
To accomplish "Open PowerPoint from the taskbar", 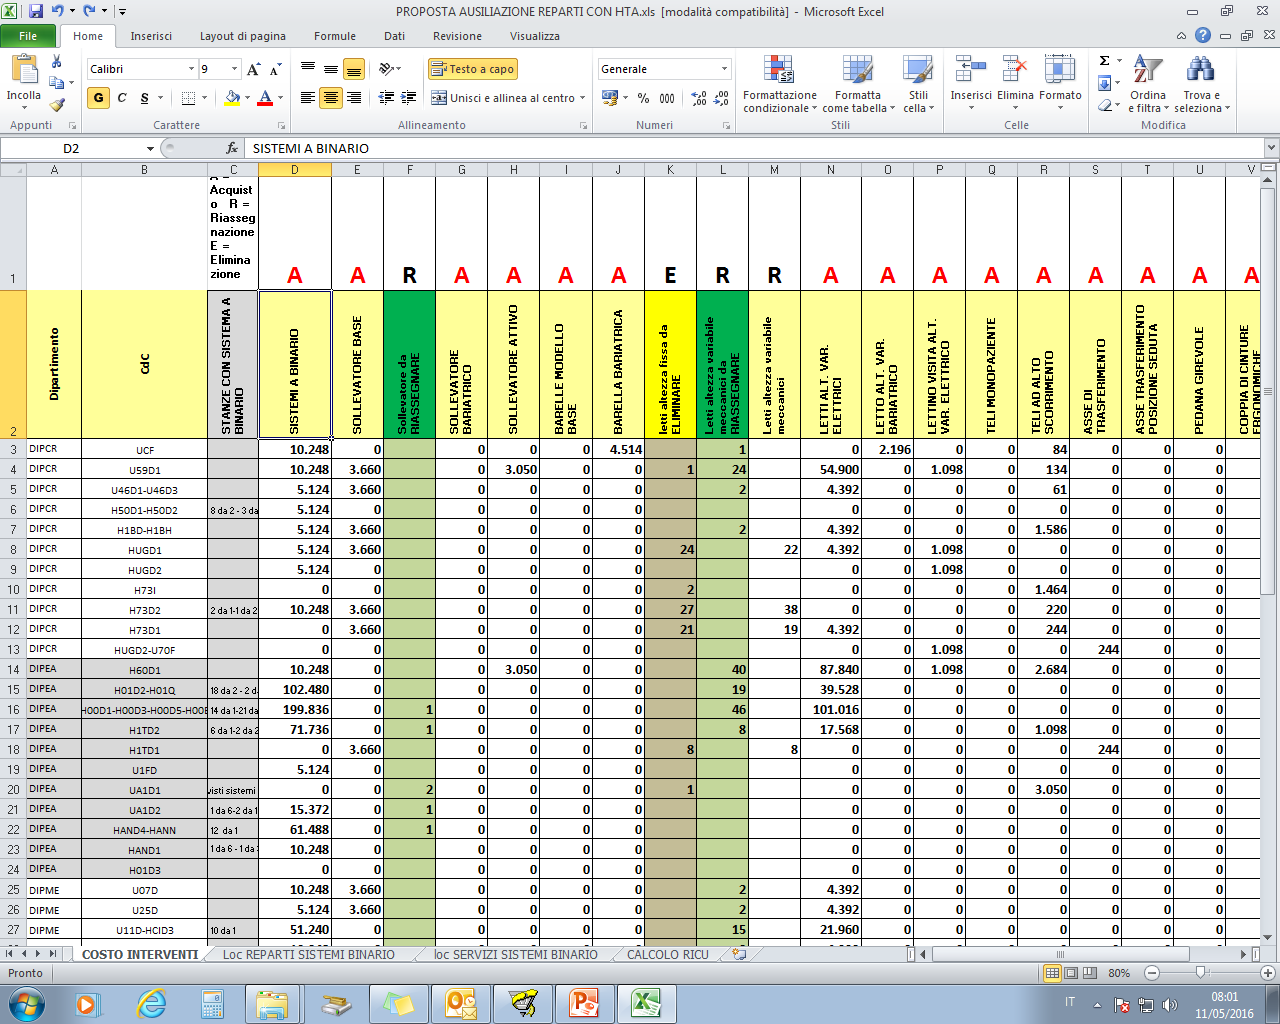I will pos(584,1003).
